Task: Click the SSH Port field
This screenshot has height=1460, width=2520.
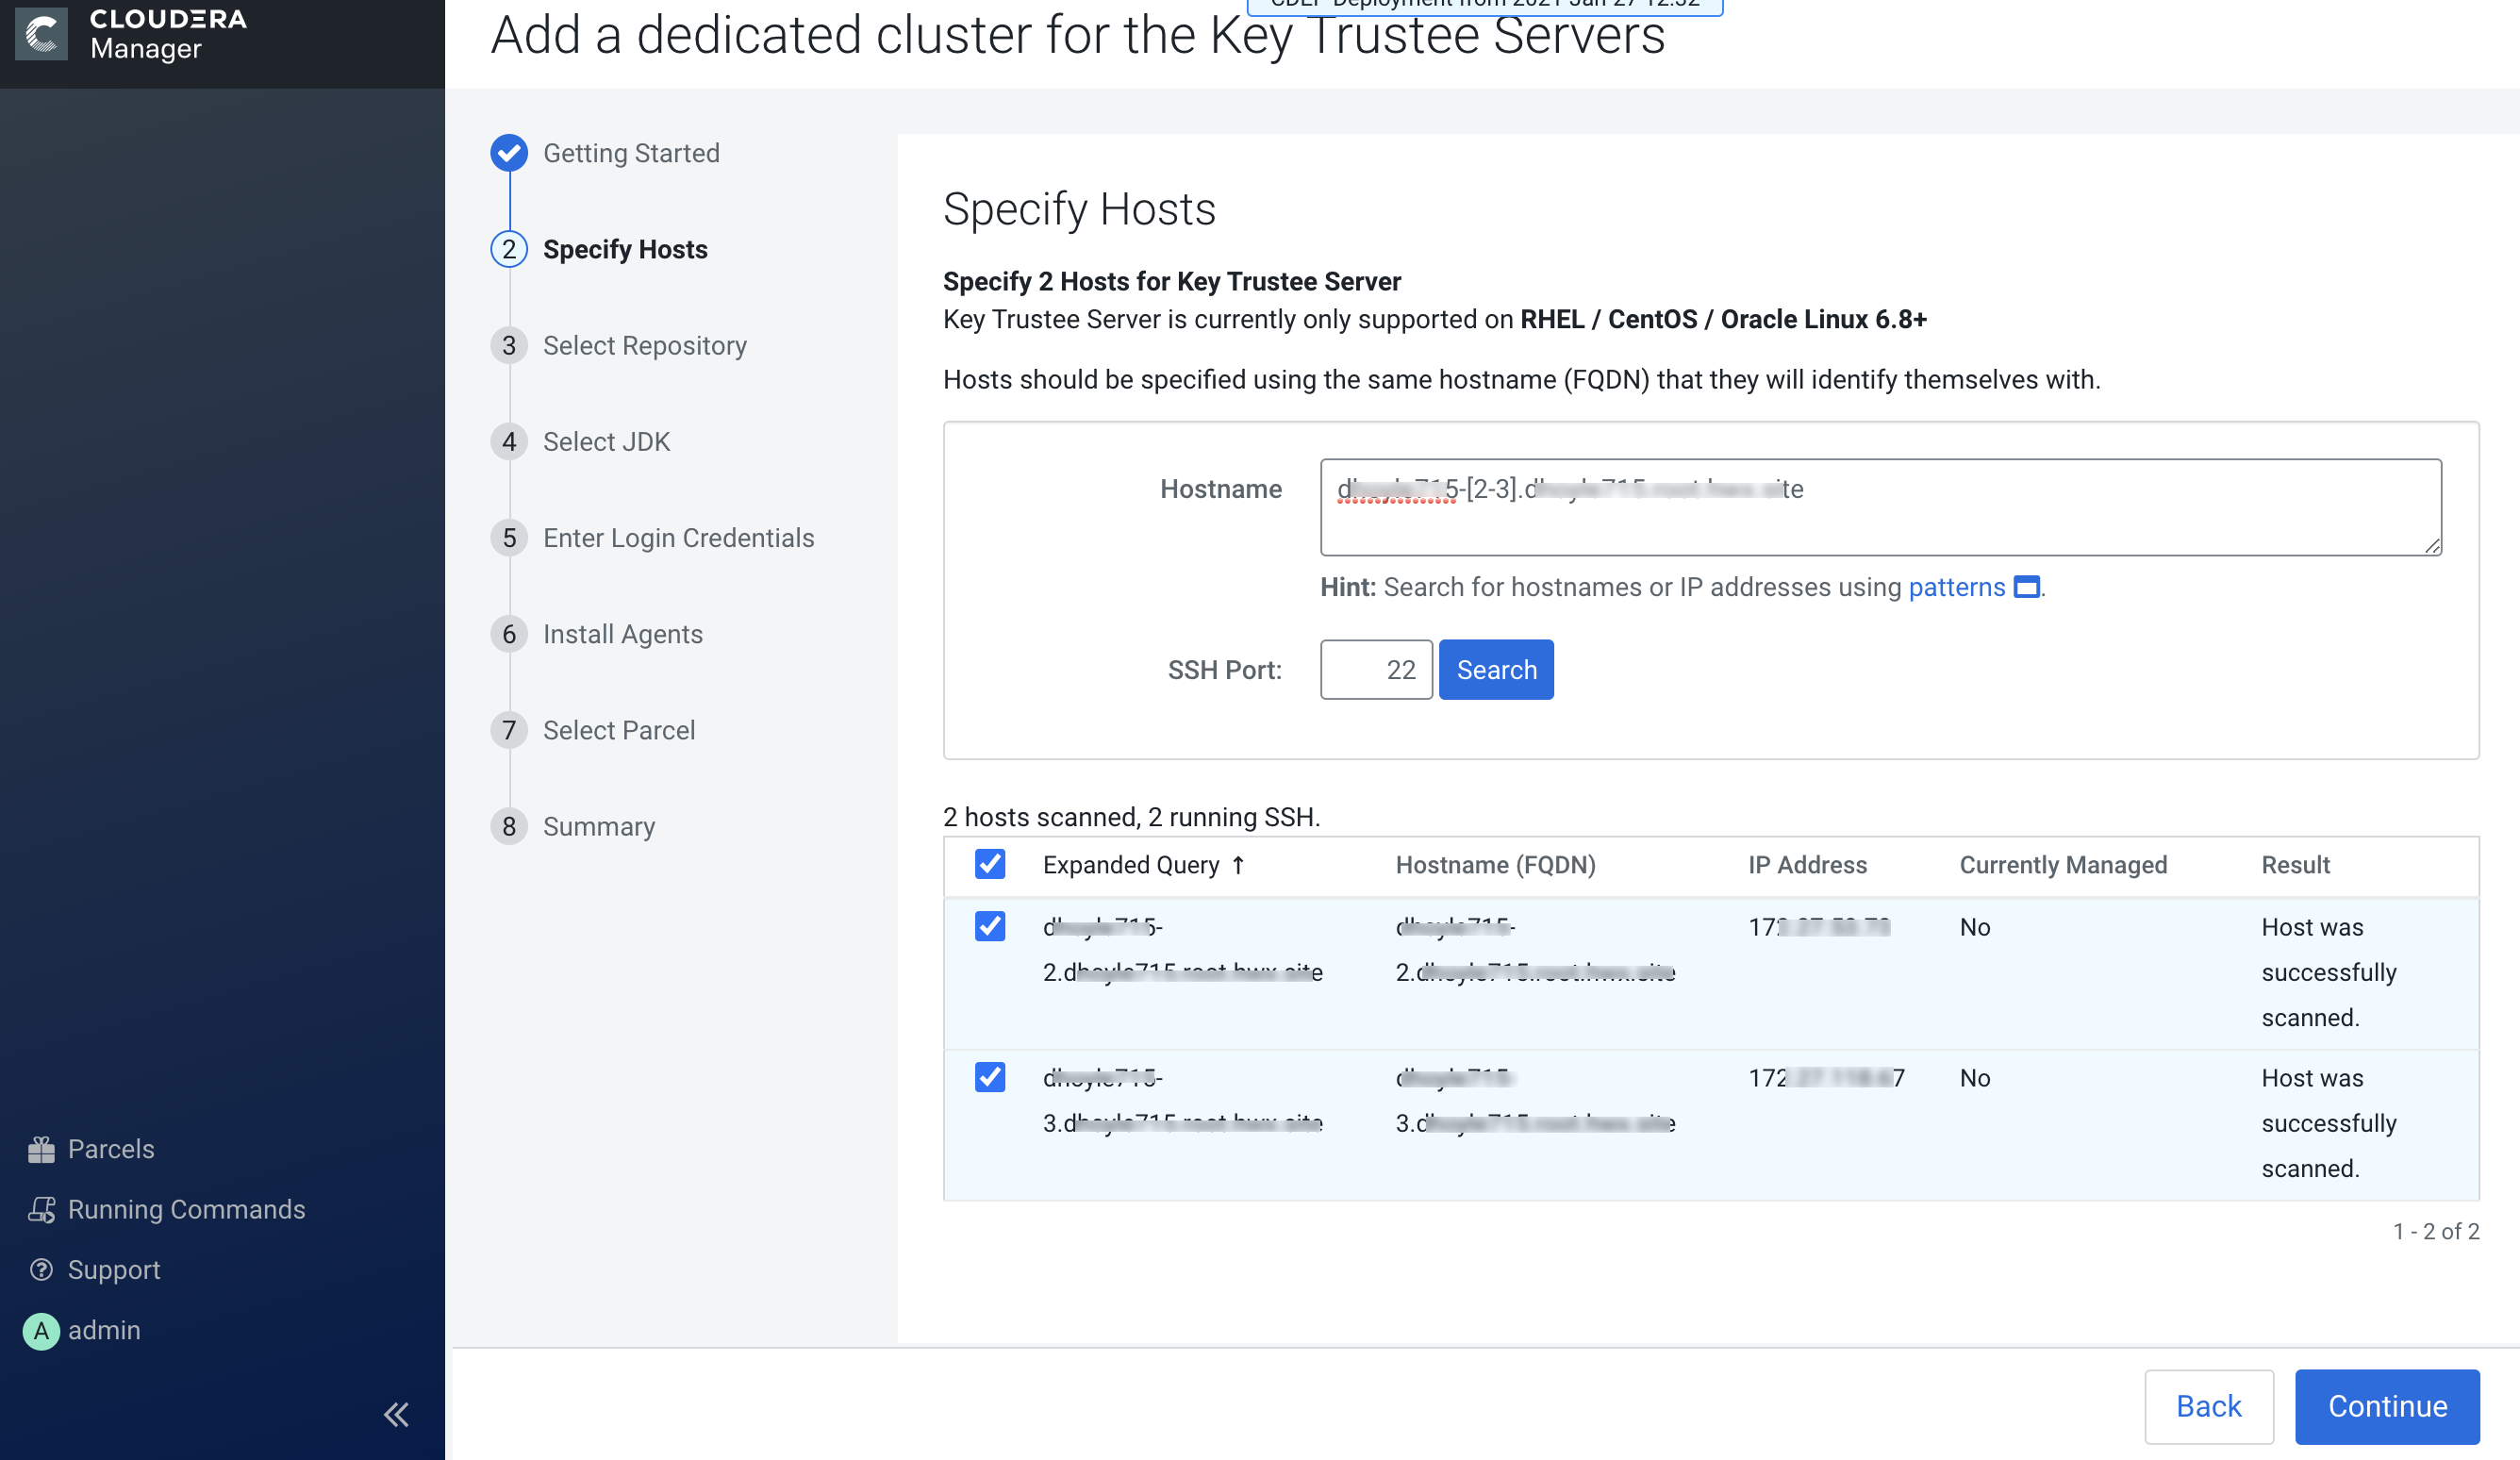Action: [x=1376, y=670]
